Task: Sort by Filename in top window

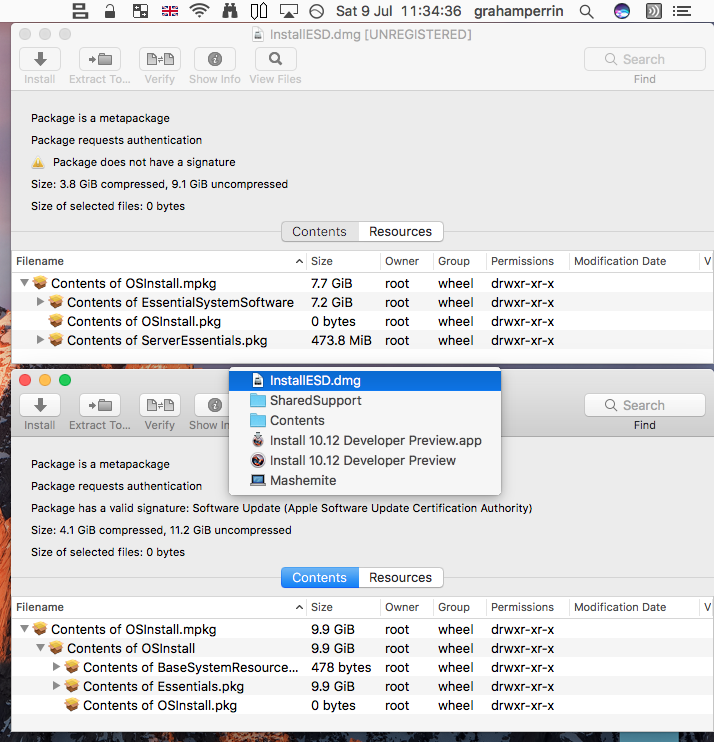Action: click(159, 261)
